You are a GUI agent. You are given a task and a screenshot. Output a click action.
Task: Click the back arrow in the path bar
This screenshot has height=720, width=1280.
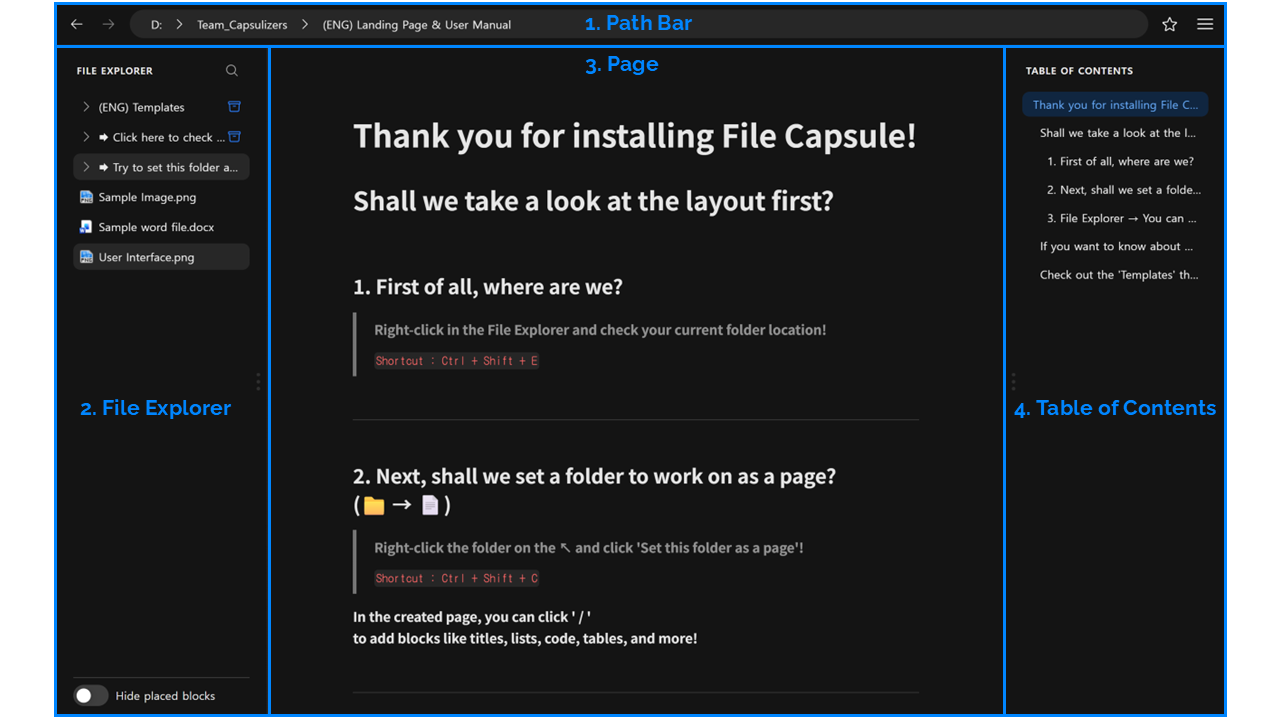(x=76, y=24)
